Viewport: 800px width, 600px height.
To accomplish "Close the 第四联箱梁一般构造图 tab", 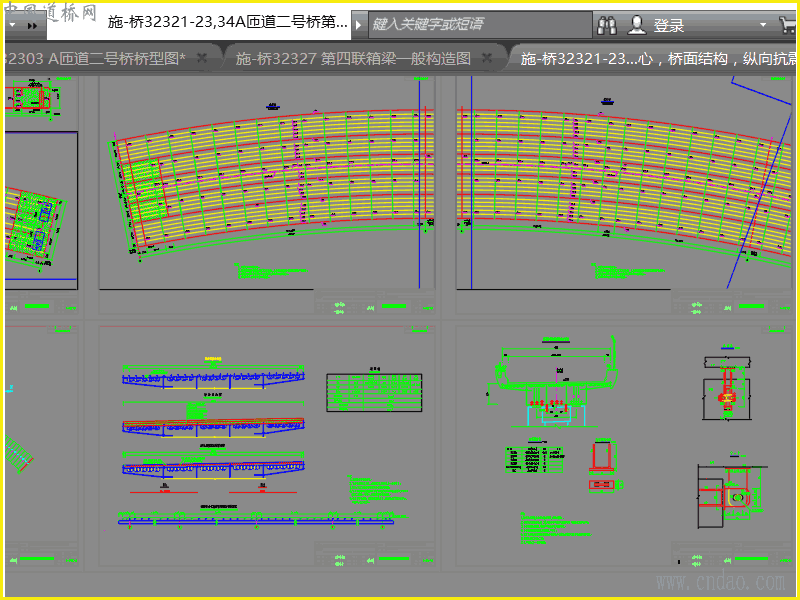I will click(487, 58).
